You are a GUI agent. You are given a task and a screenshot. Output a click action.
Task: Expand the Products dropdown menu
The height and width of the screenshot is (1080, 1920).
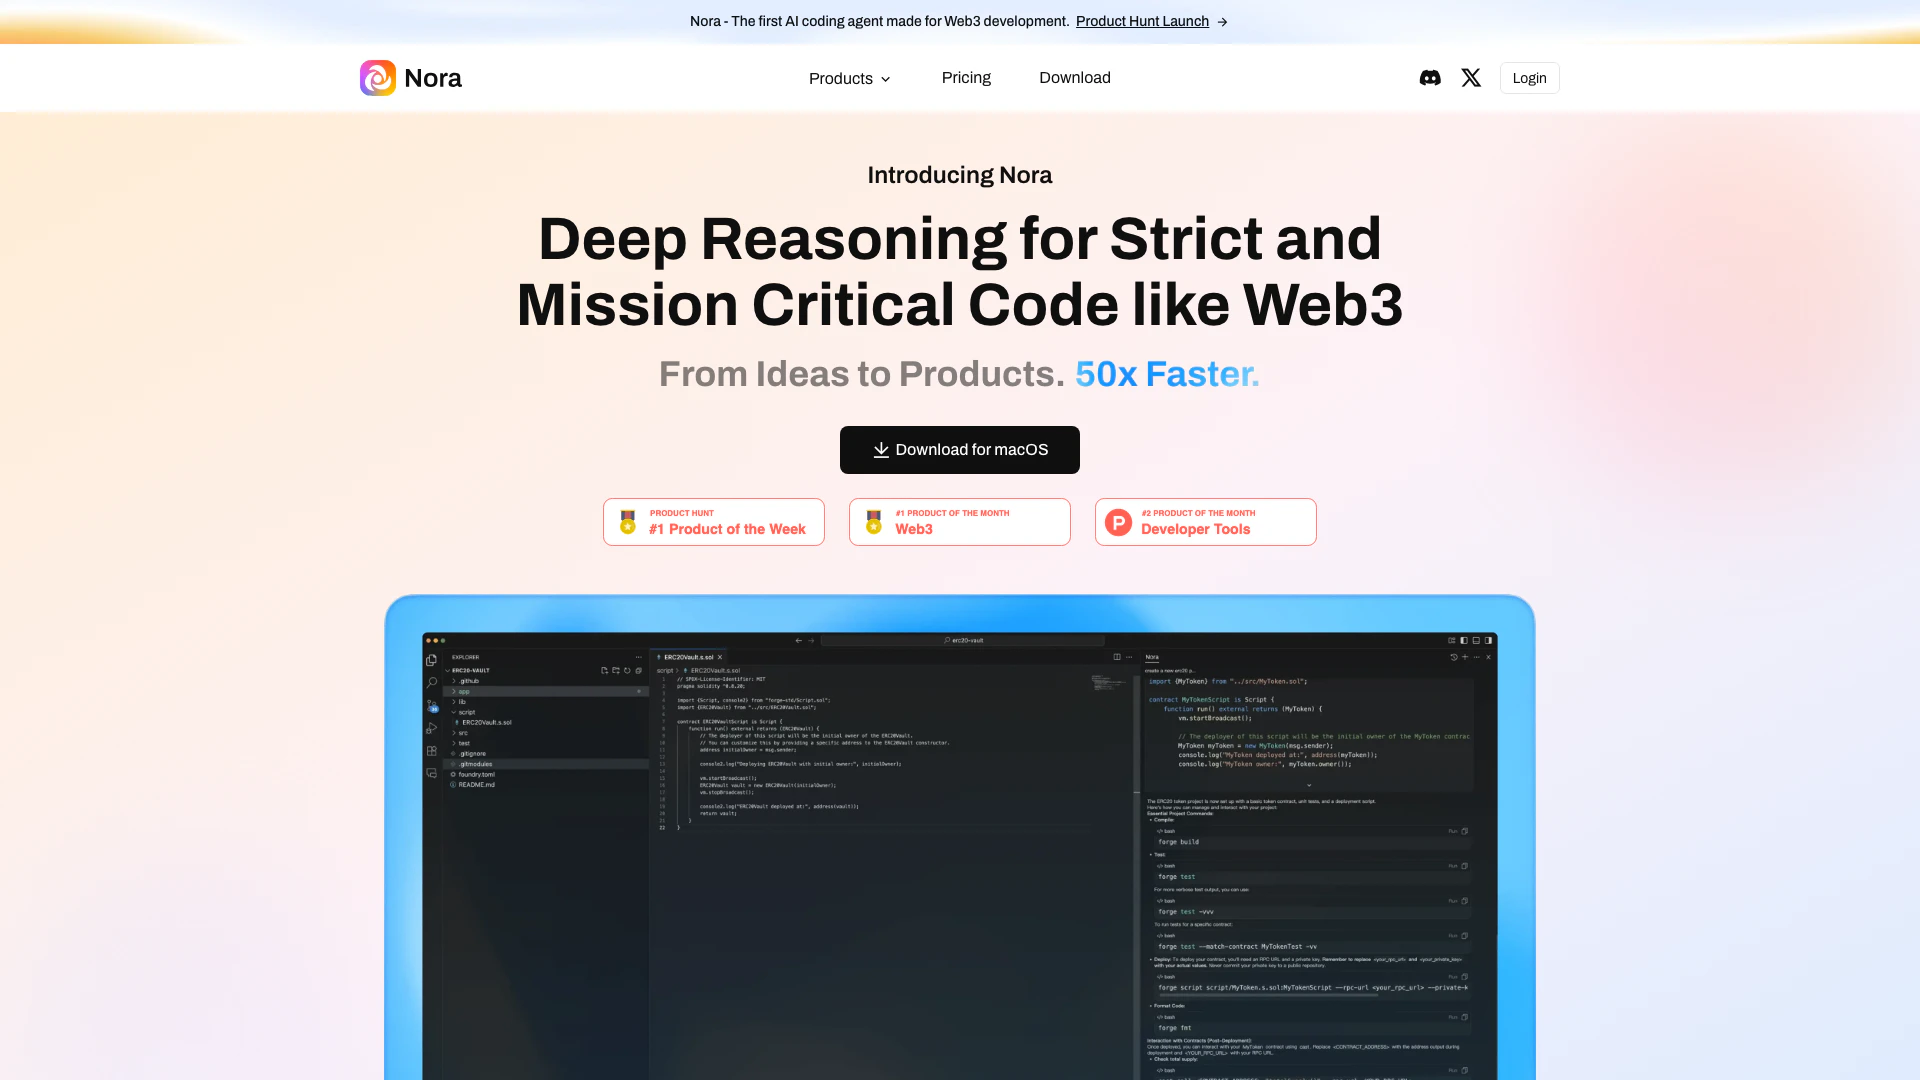[x=849, y=78]
